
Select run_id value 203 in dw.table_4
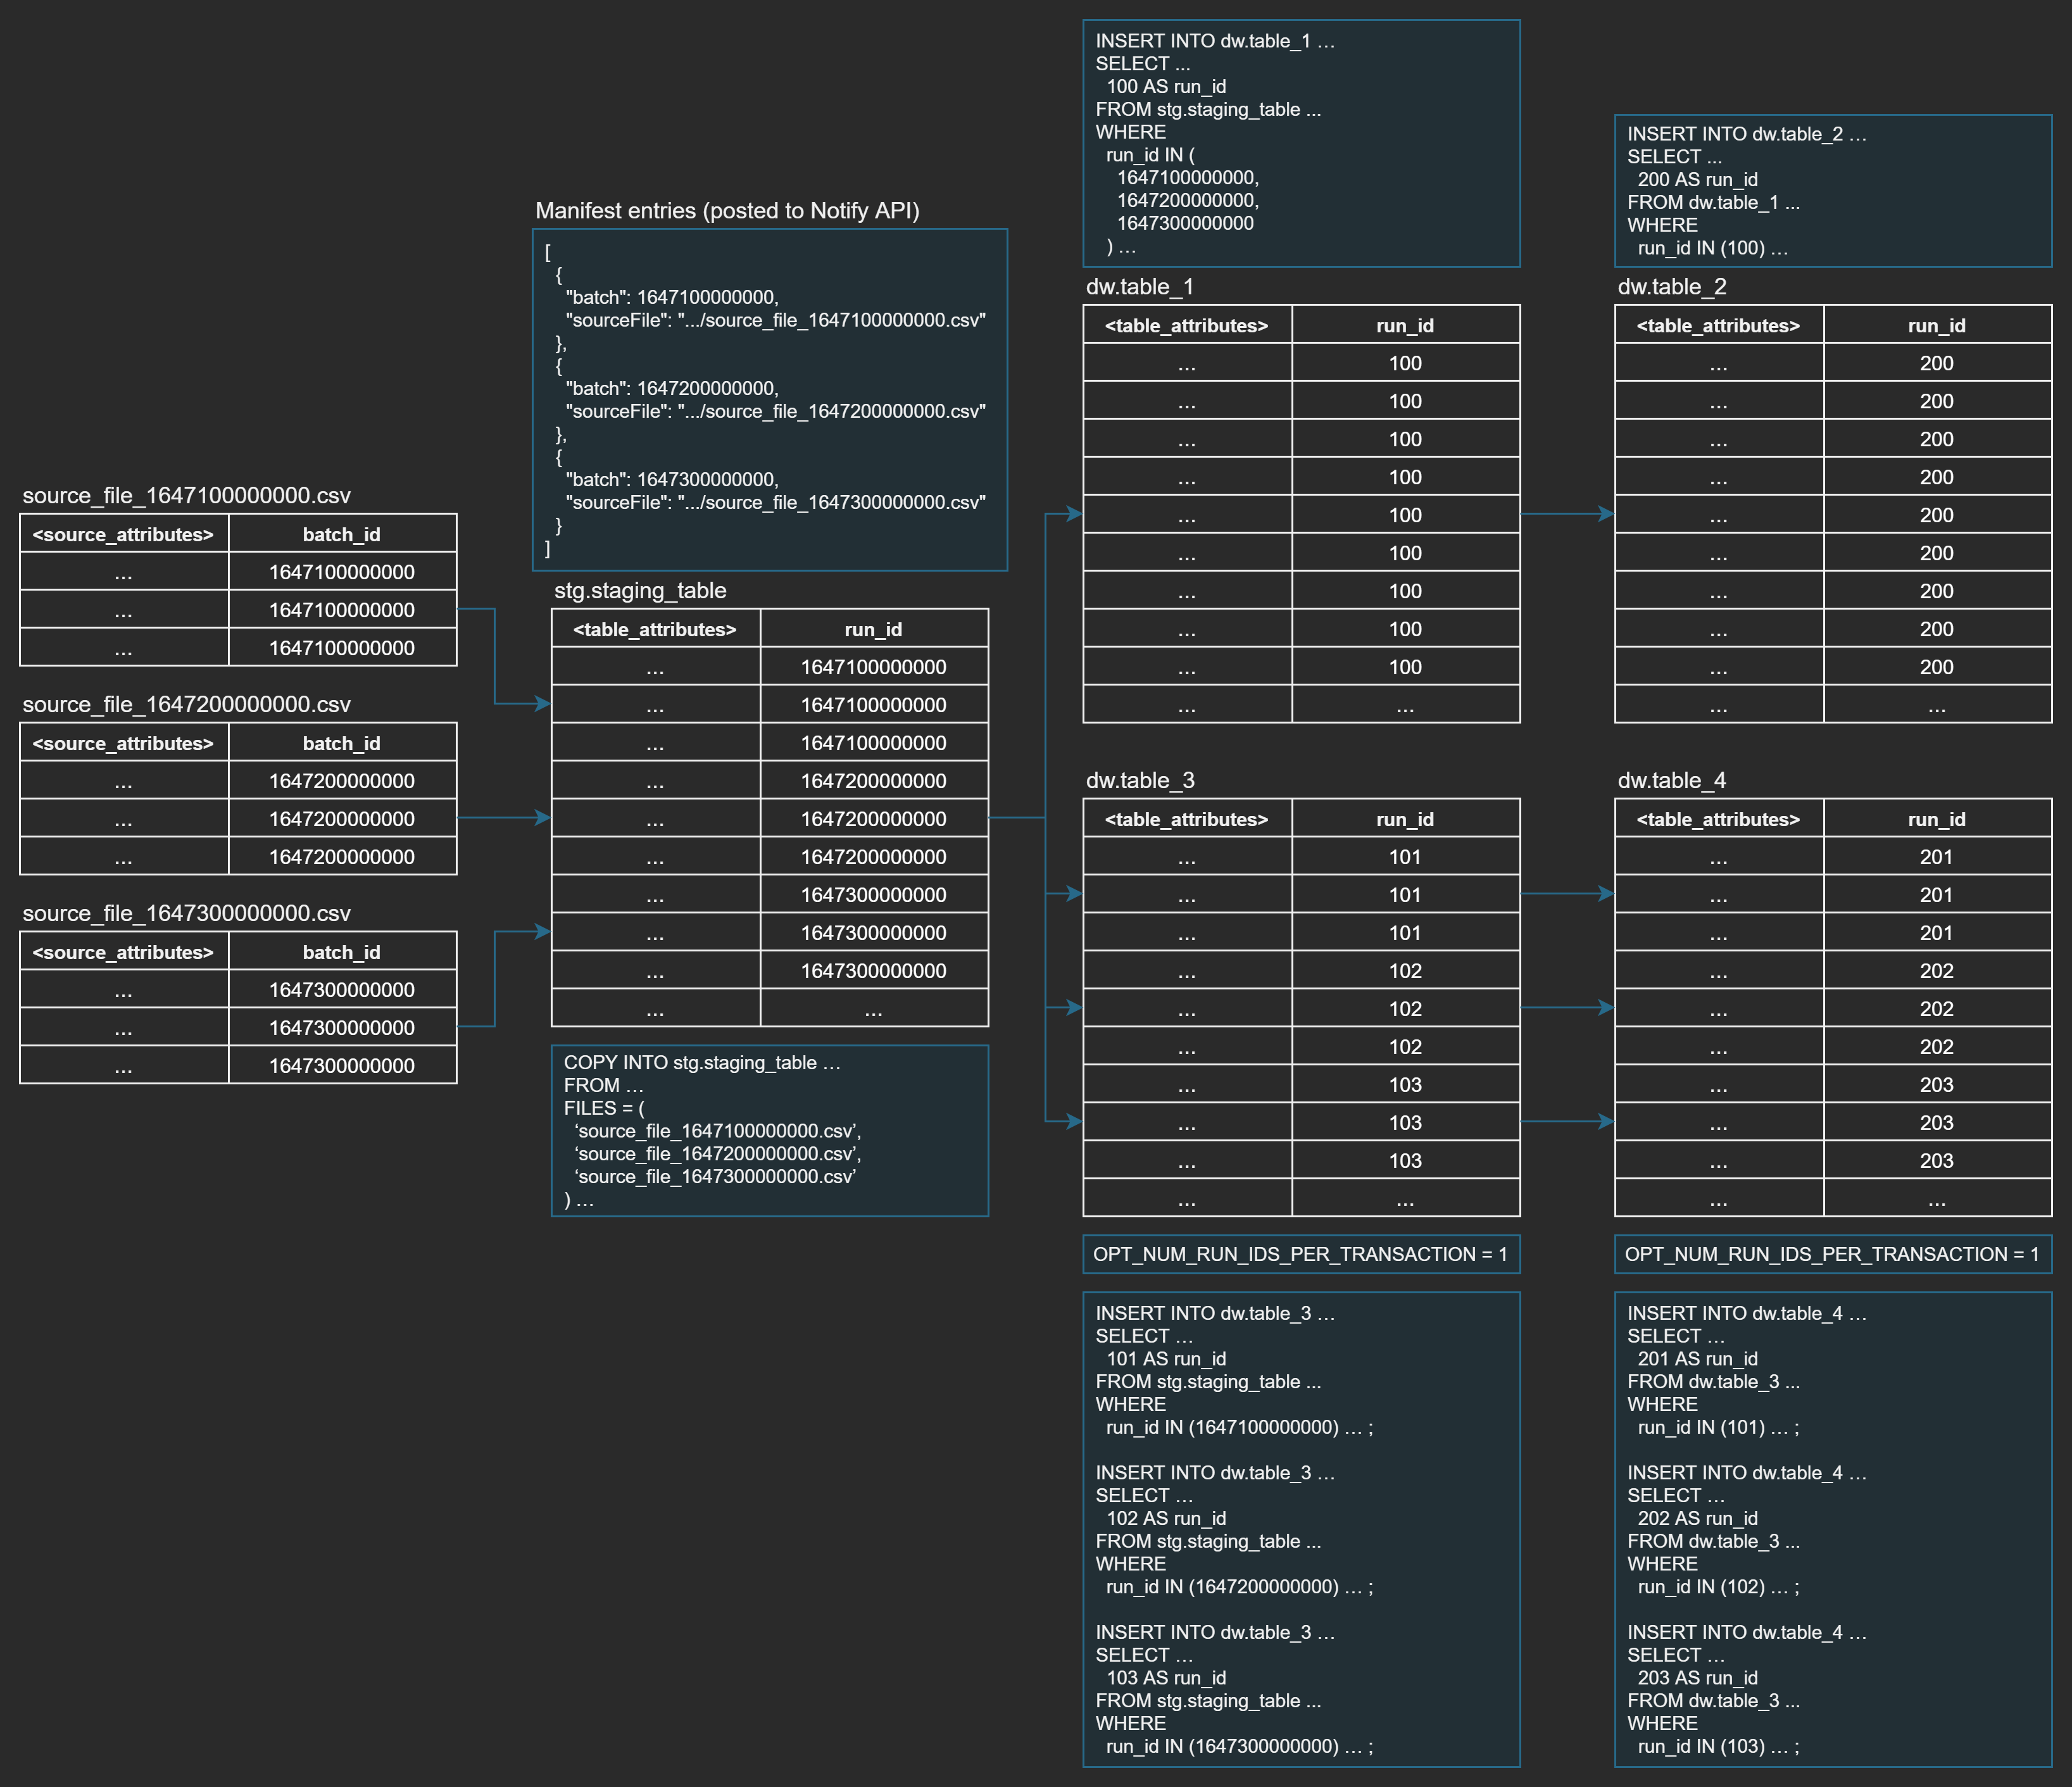tap(1937, 1122)
